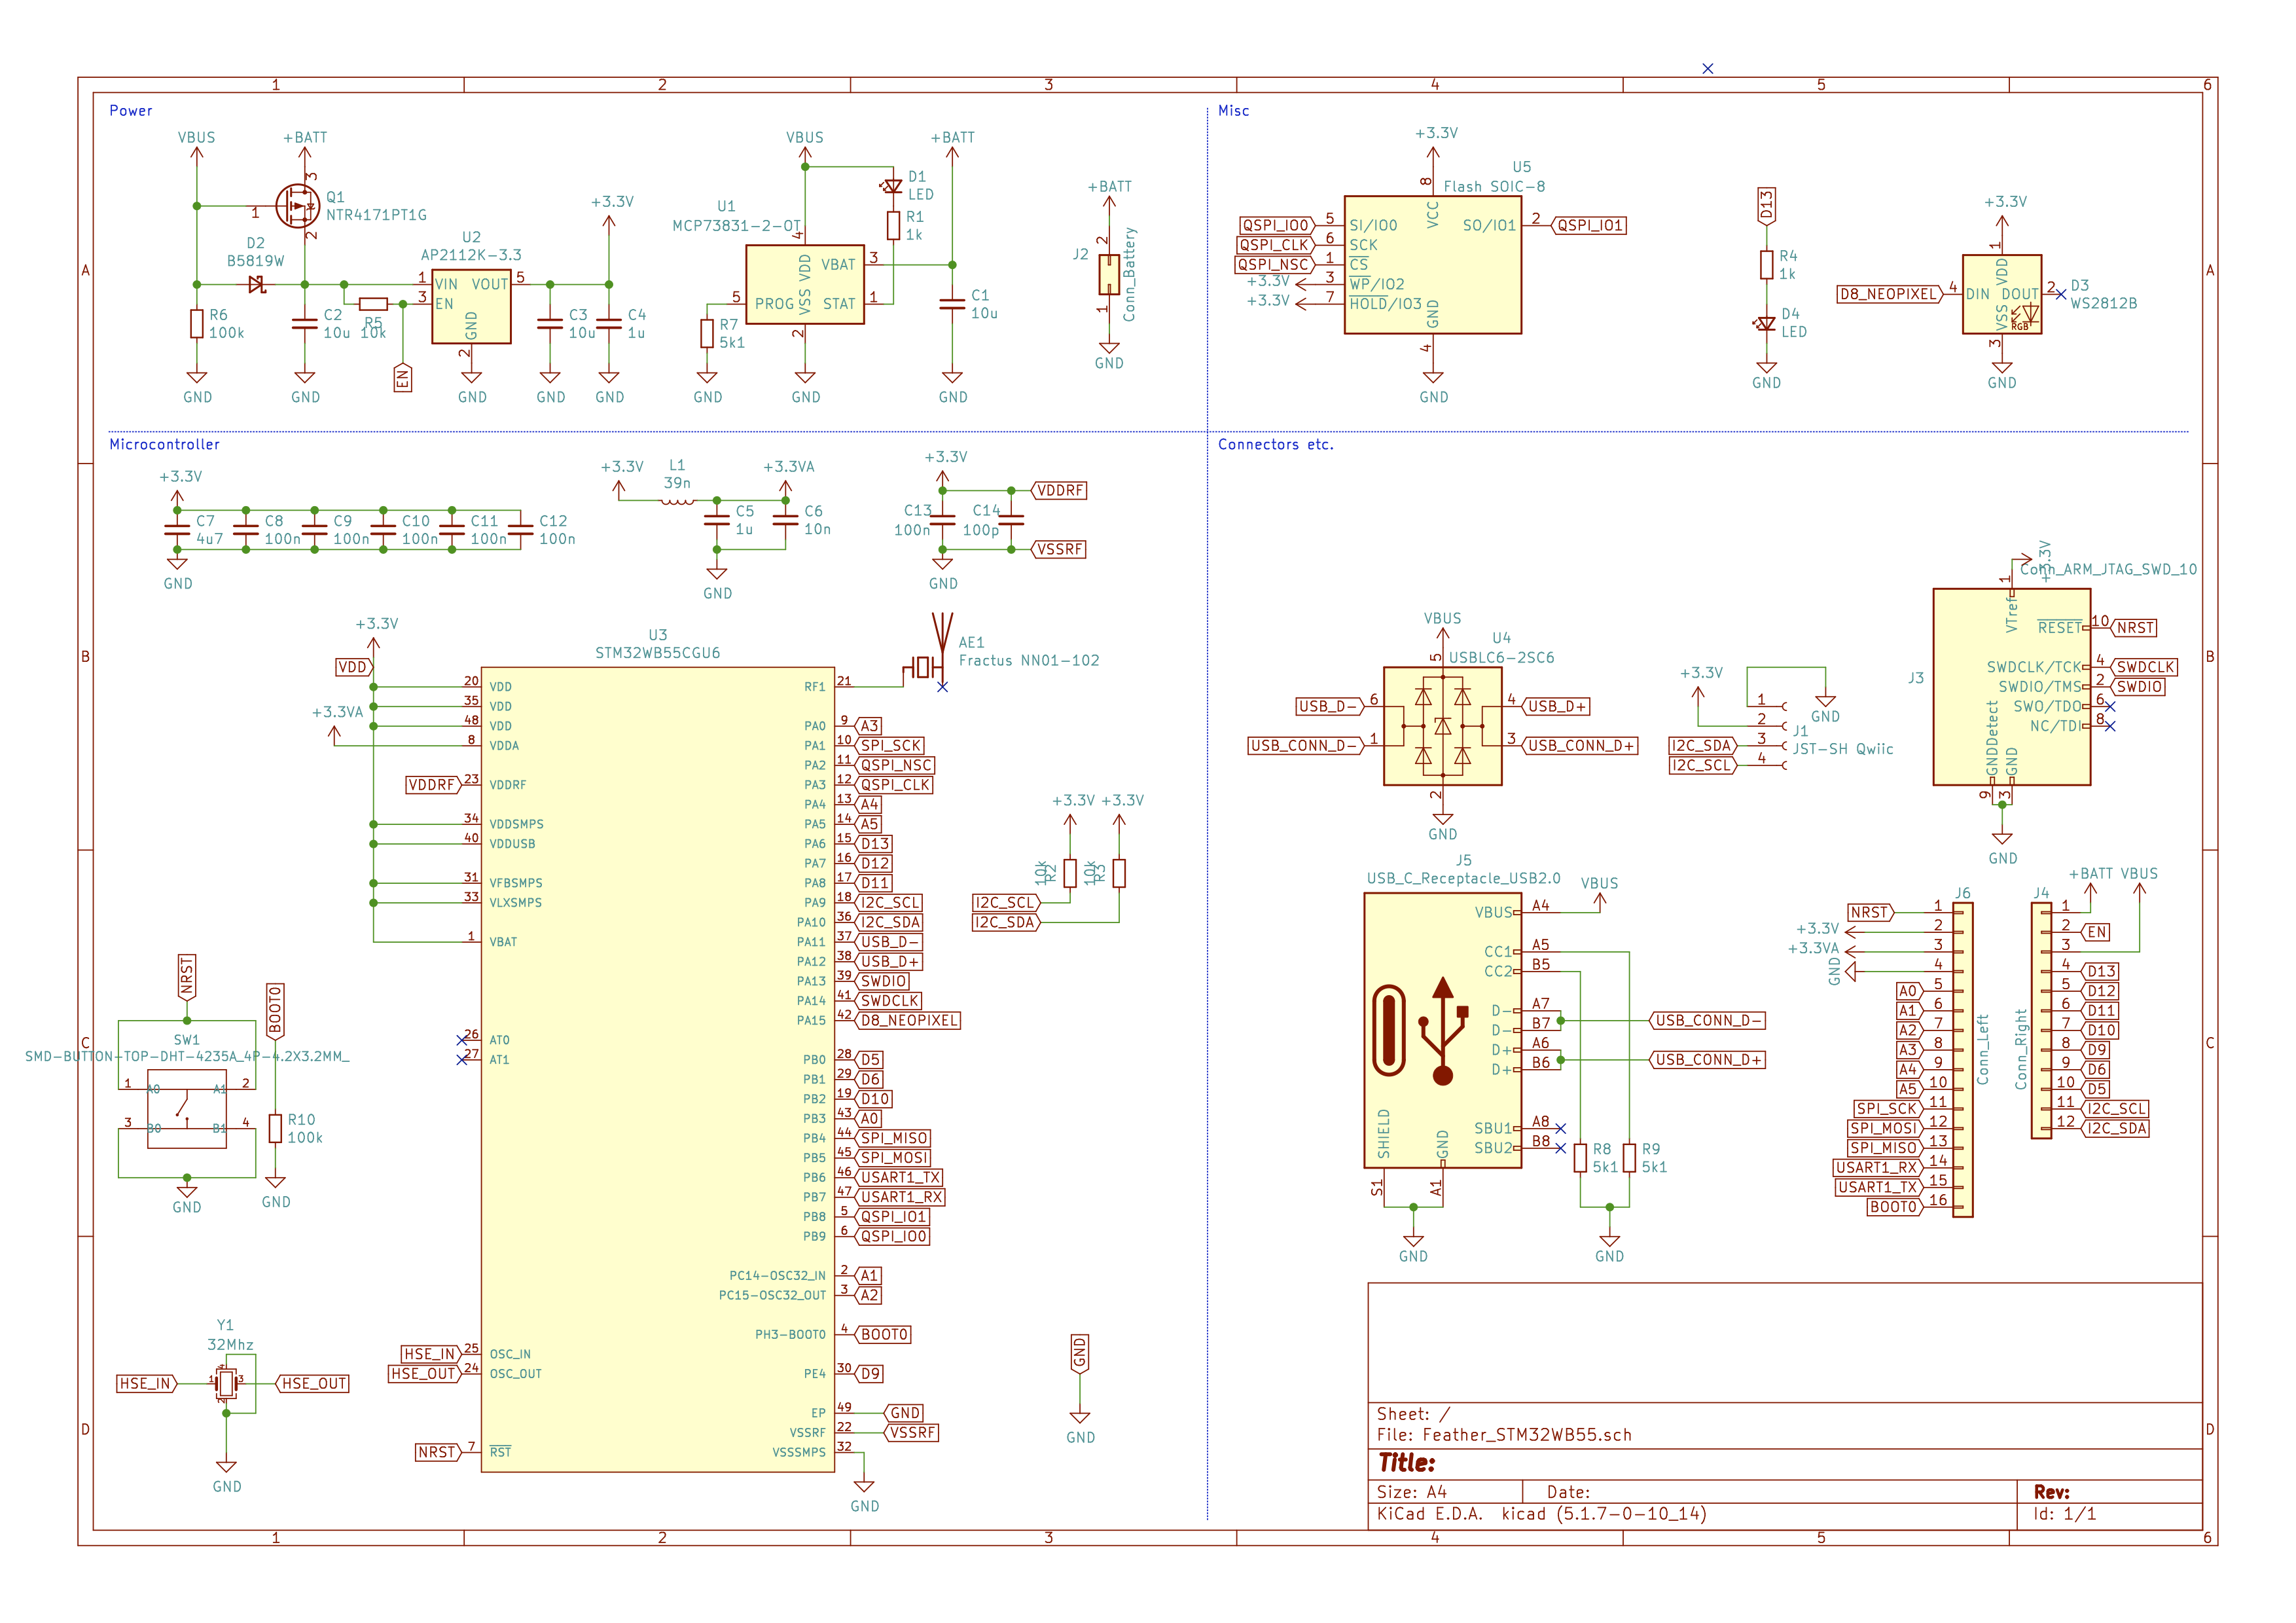Select the U2 AP2112K-3.3 regulator body
2296x1623 pixels.
tap(471, 306)
